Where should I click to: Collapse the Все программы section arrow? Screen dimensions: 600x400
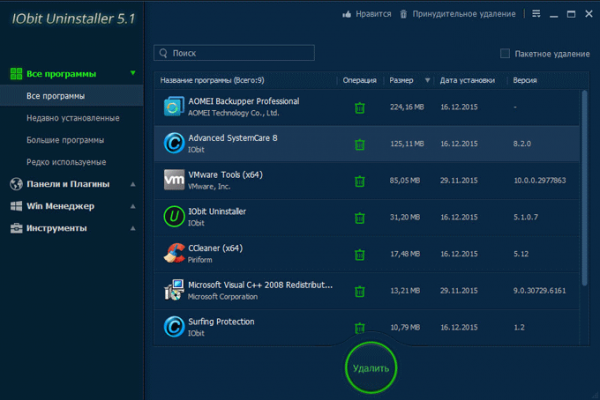133,73
